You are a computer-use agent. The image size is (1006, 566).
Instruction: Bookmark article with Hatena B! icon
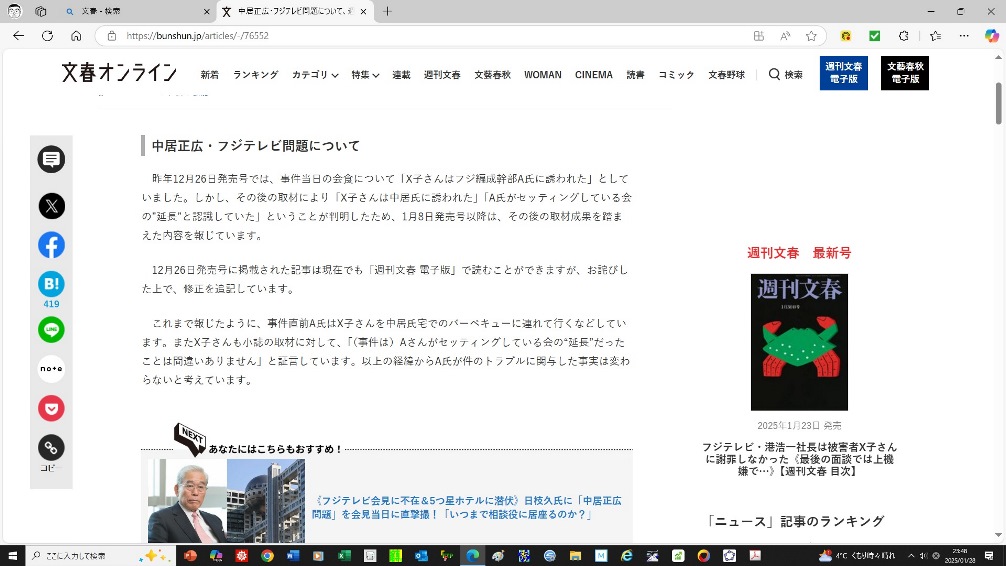click(51, 284)
